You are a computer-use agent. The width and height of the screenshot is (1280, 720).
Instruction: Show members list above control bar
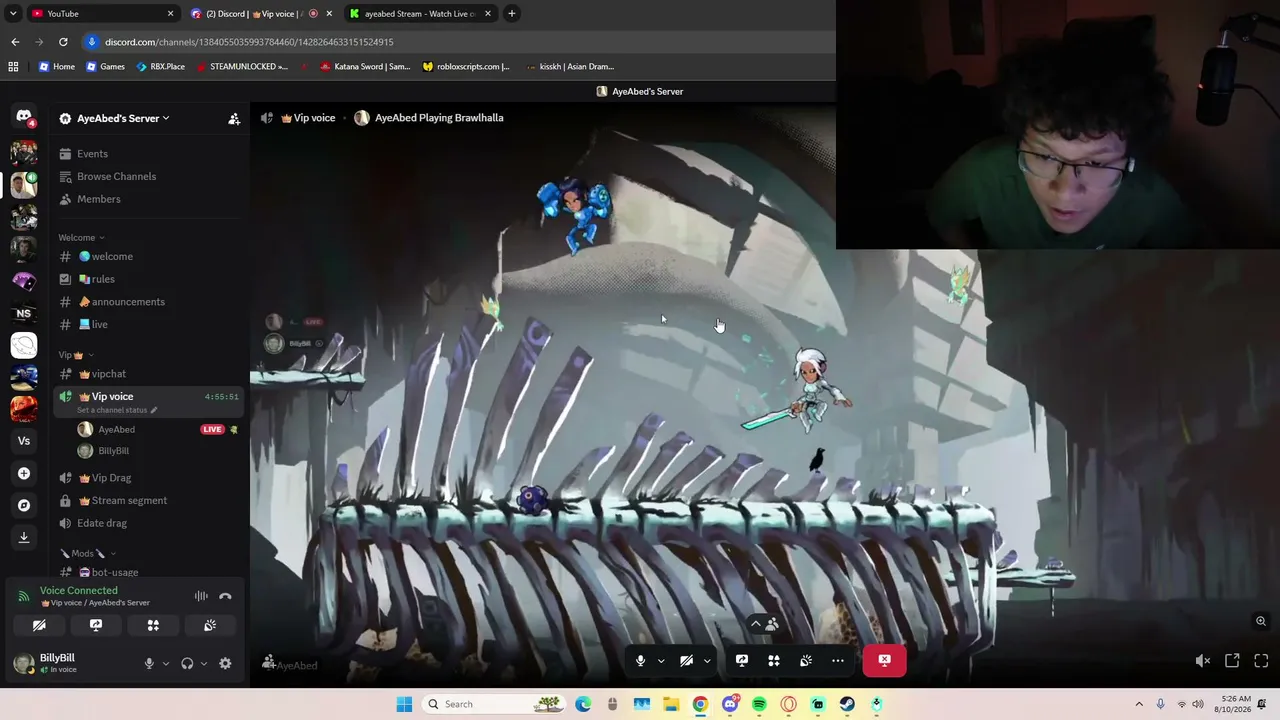(764, 624)
